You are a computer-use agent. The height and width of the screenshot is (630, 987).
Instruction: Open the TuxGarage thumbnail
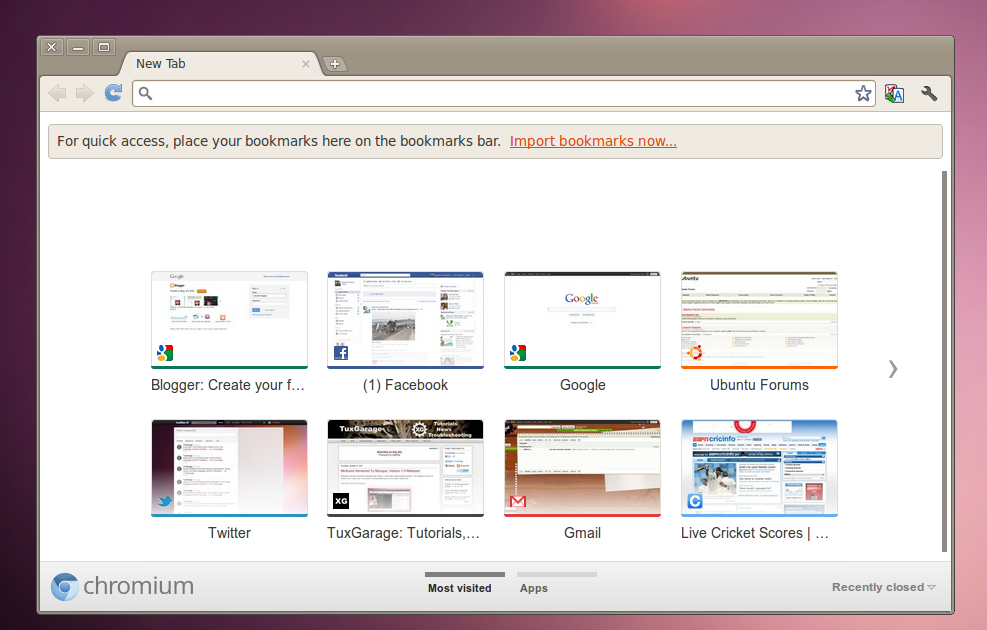405,468
